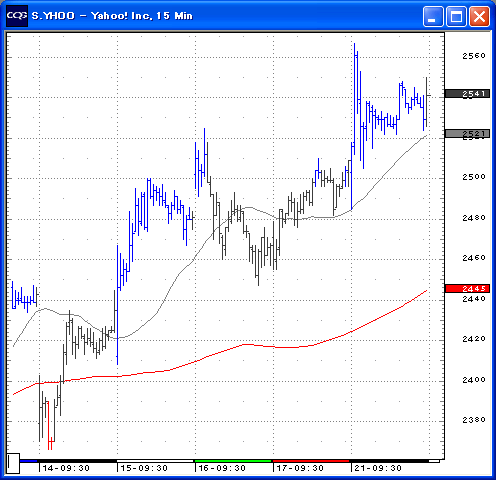The height and width of the screenshot is (480, 496).
Task: Select the dark 2541 last price label
Action: click(x=467, y=94)
